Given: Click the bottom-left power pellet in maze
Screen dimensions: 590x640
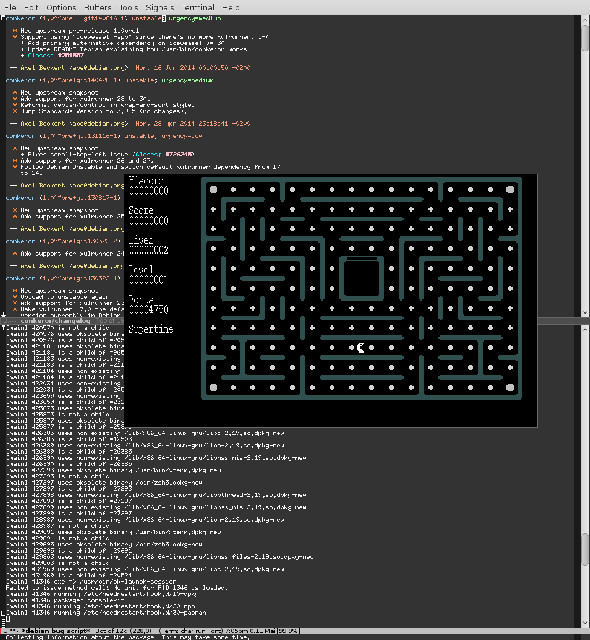Looking at the screenshot, I should [x=213, y=387].
